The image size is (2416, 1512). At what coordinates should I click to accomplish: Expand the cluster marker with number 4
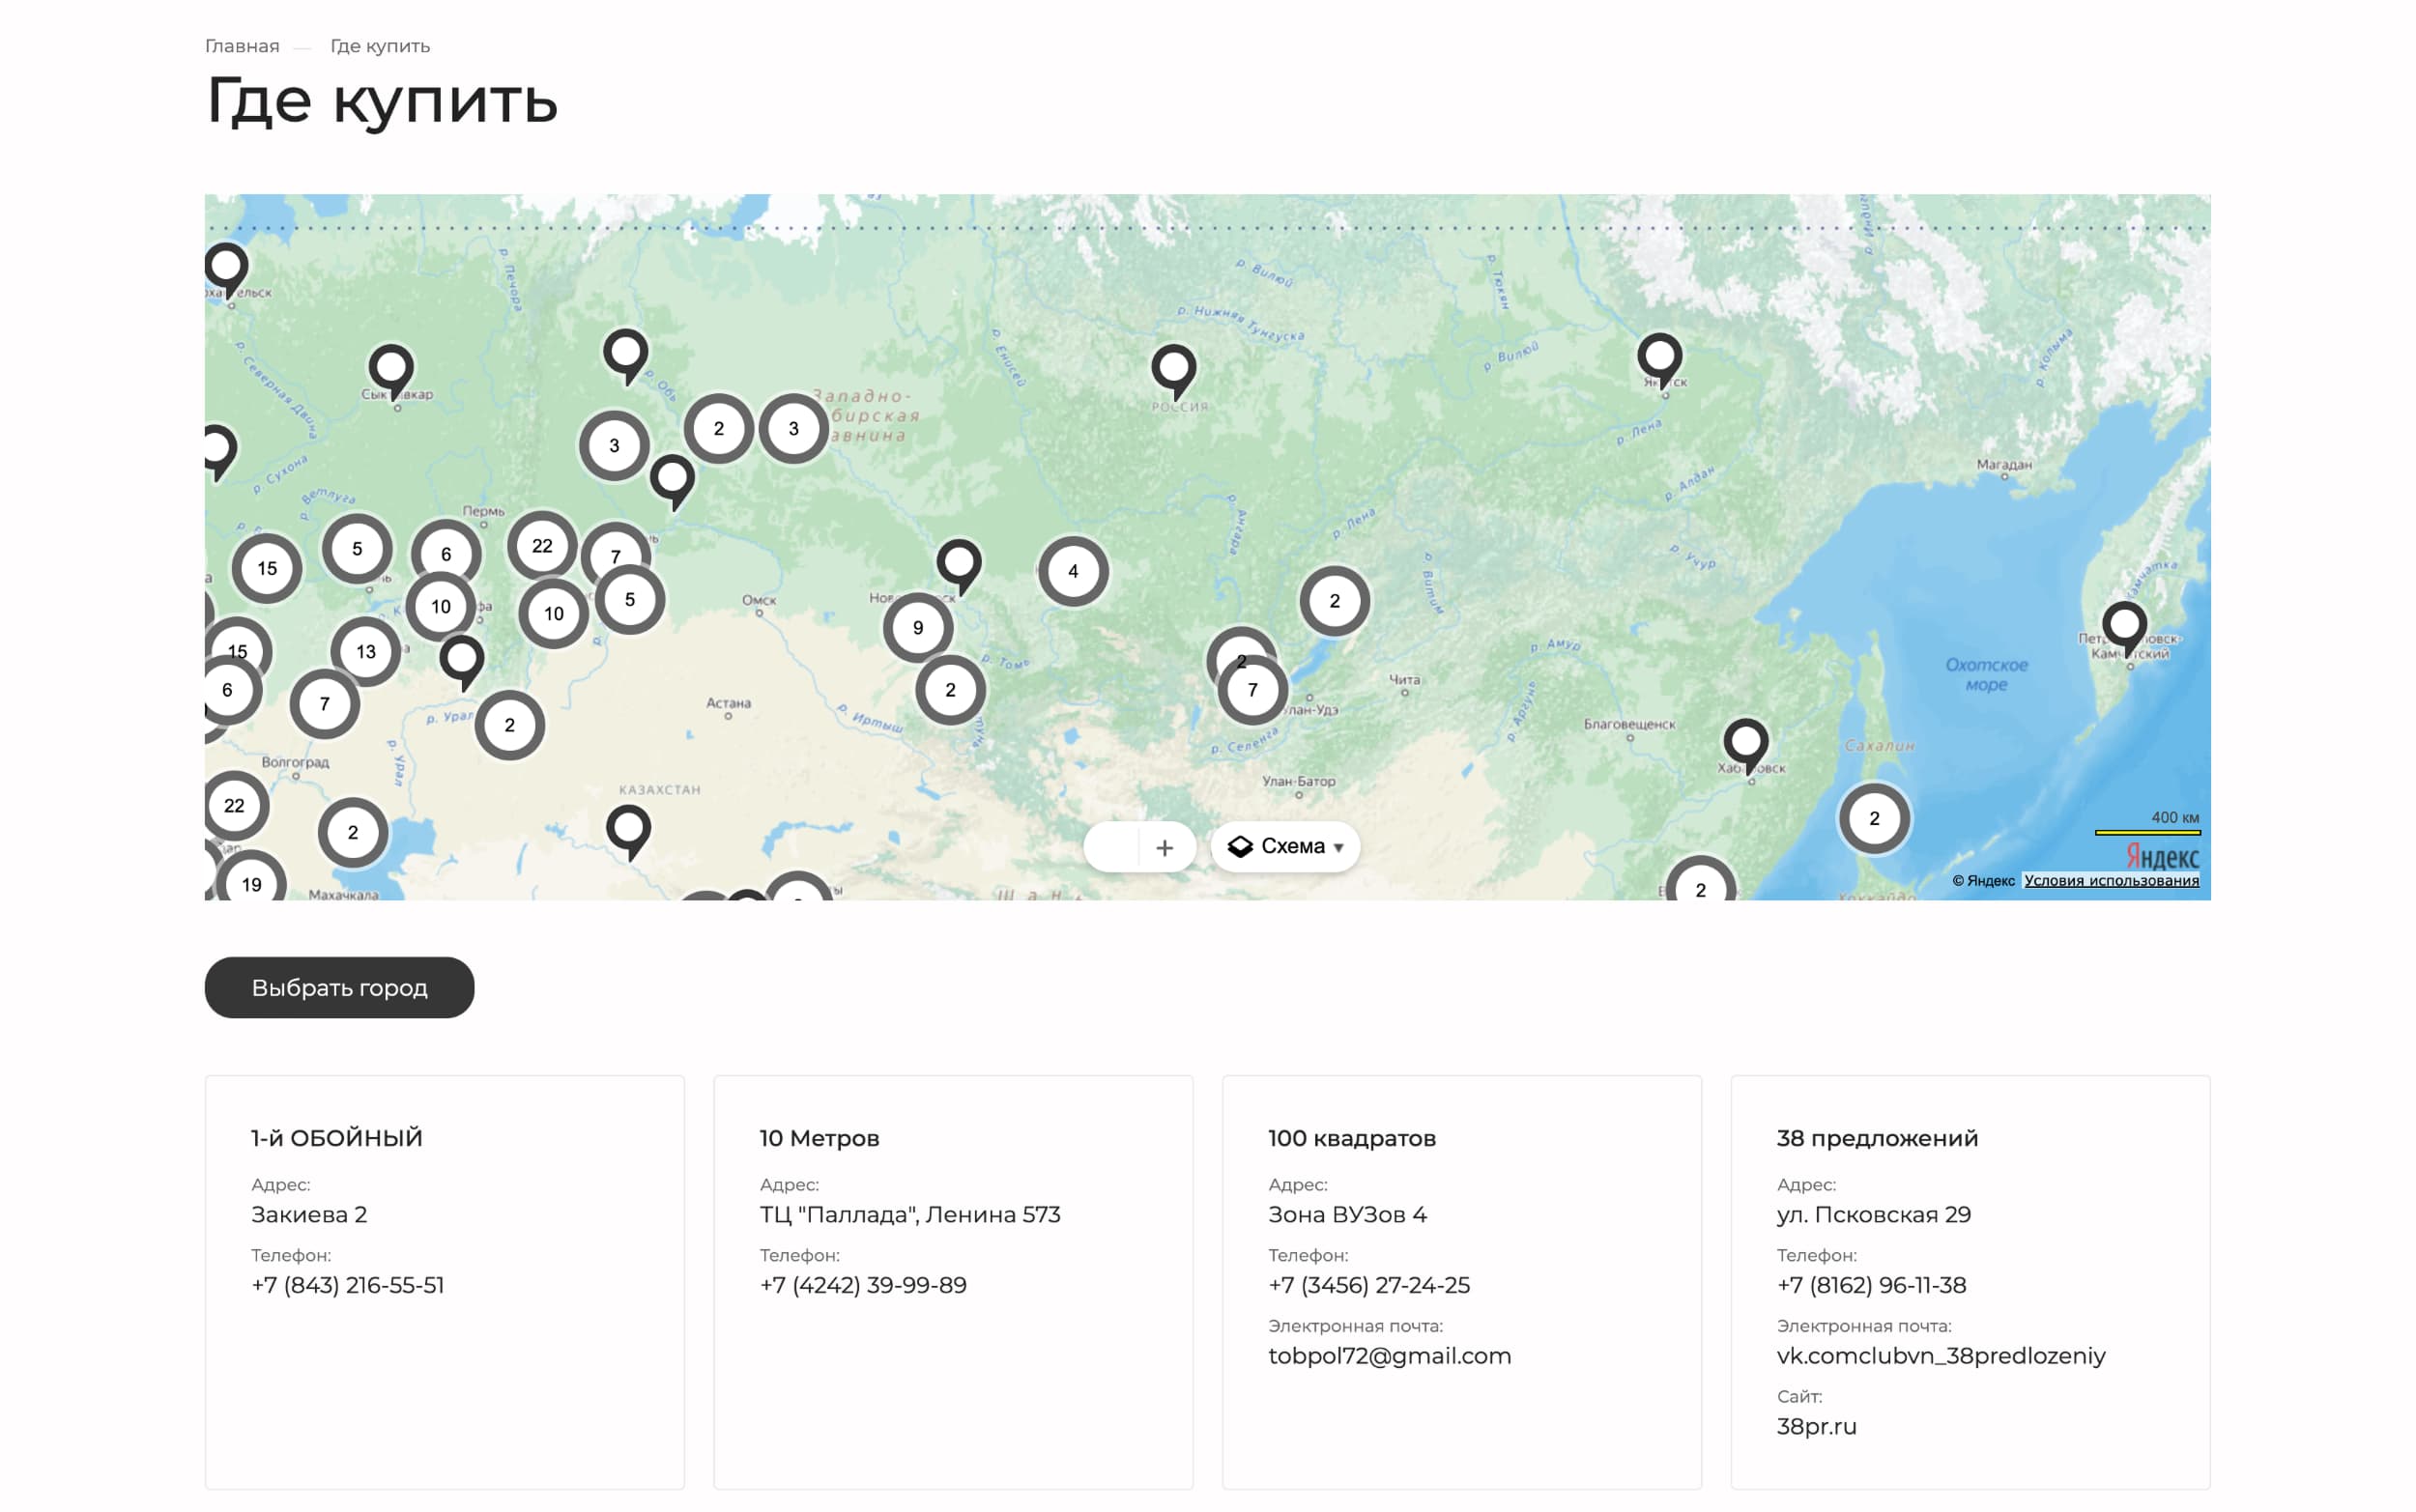pos(1073,571)
